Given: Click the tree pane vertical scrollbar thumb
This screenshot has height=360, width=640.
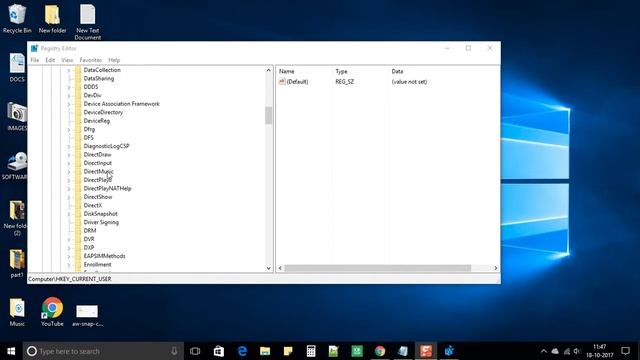Looking at the screenshot, I should 269,116.
